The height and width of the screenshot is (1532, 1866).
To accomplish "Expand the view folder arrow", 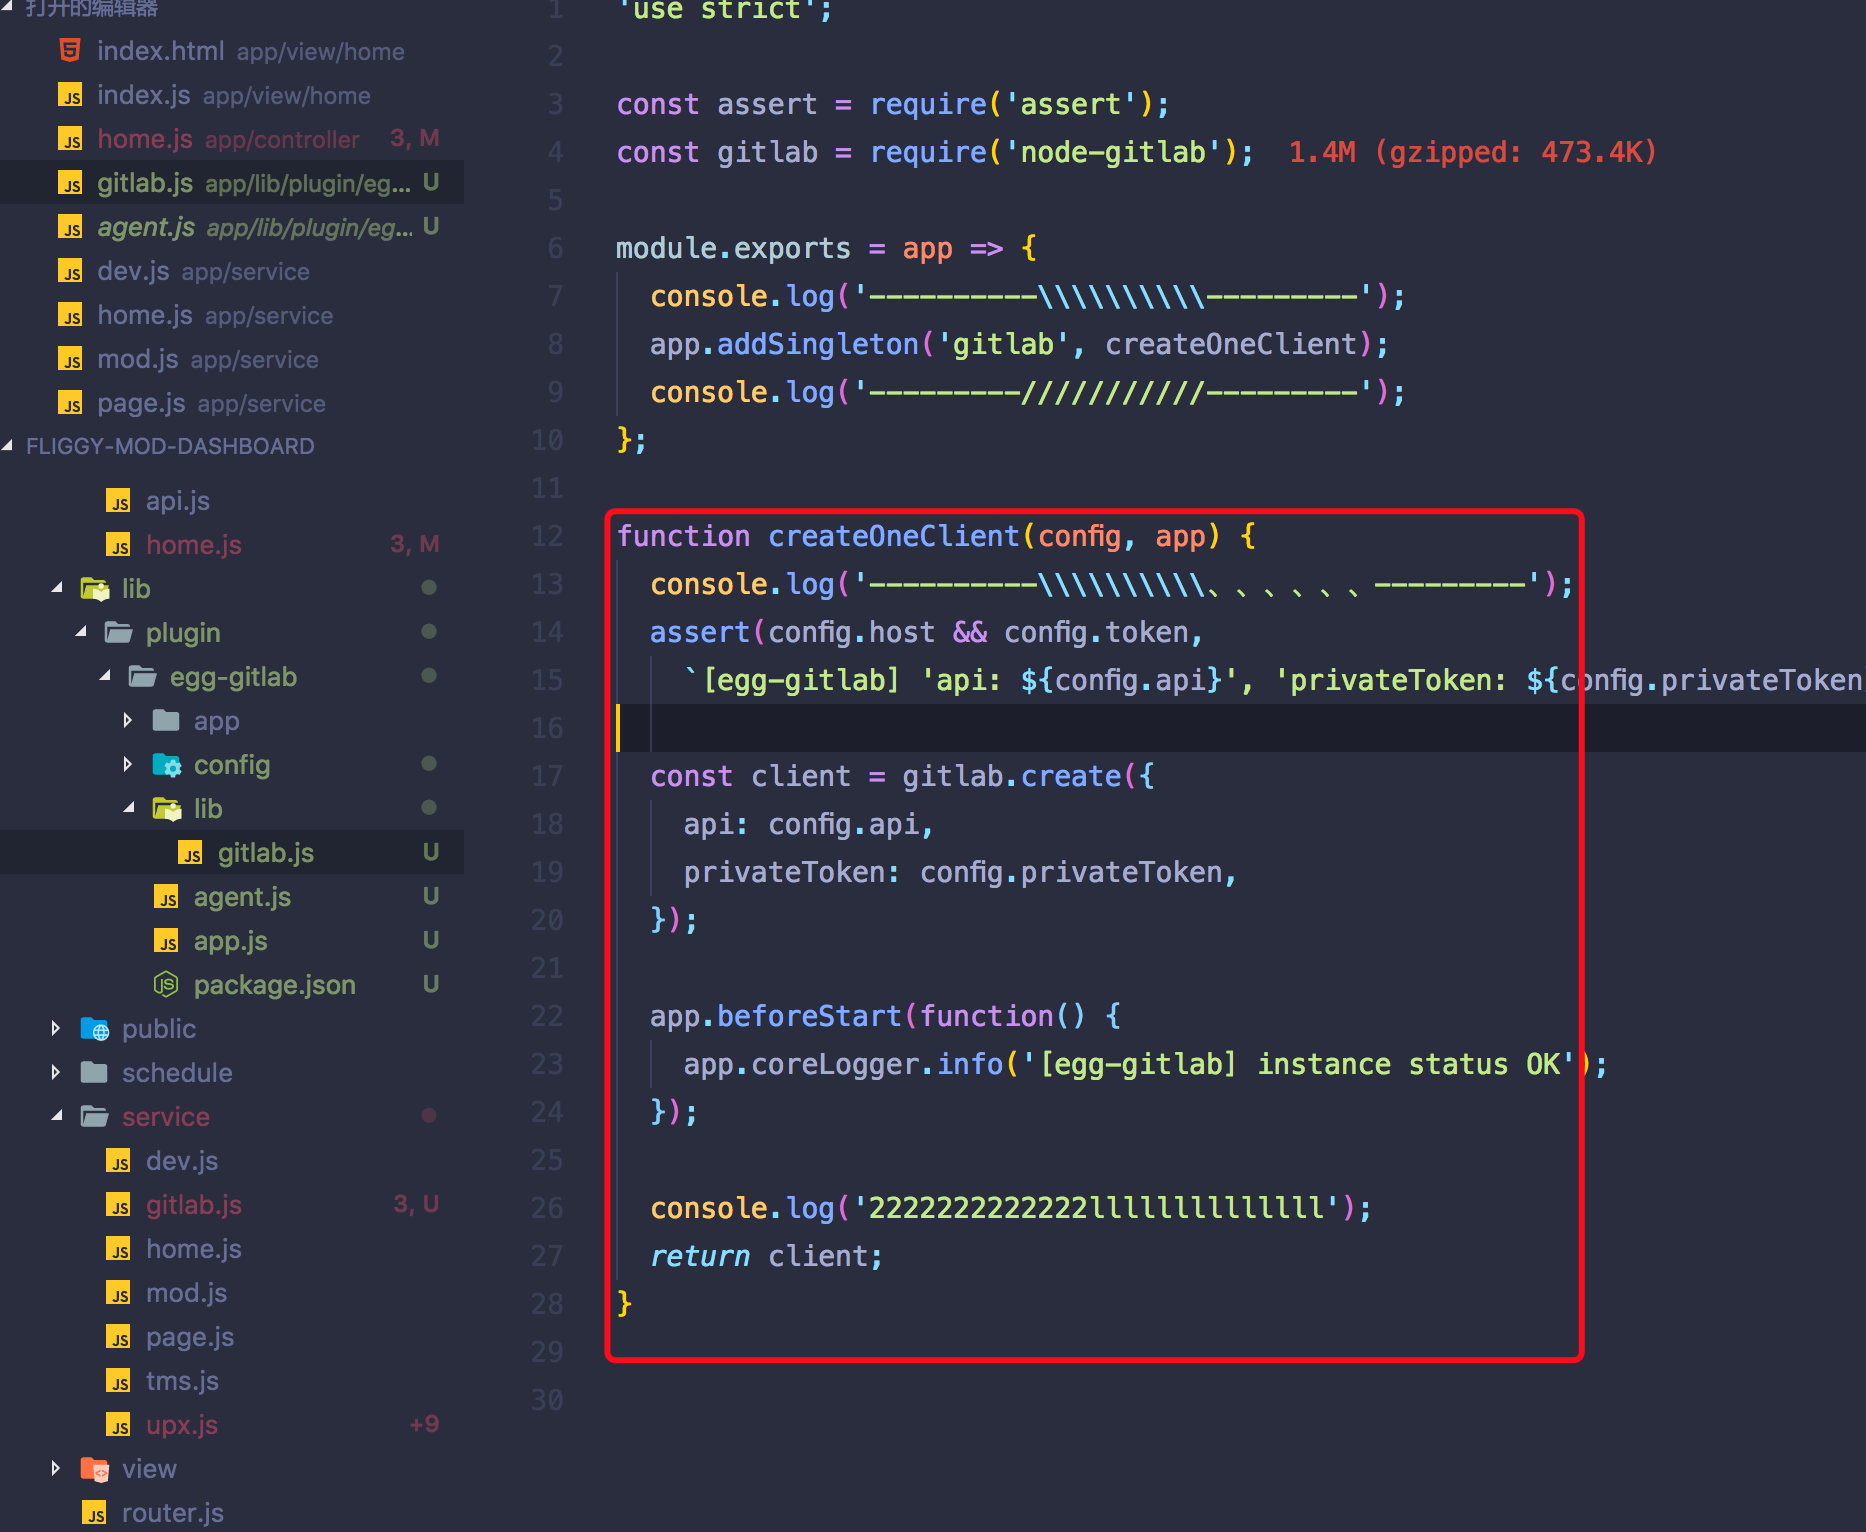I will point(56,1468).
